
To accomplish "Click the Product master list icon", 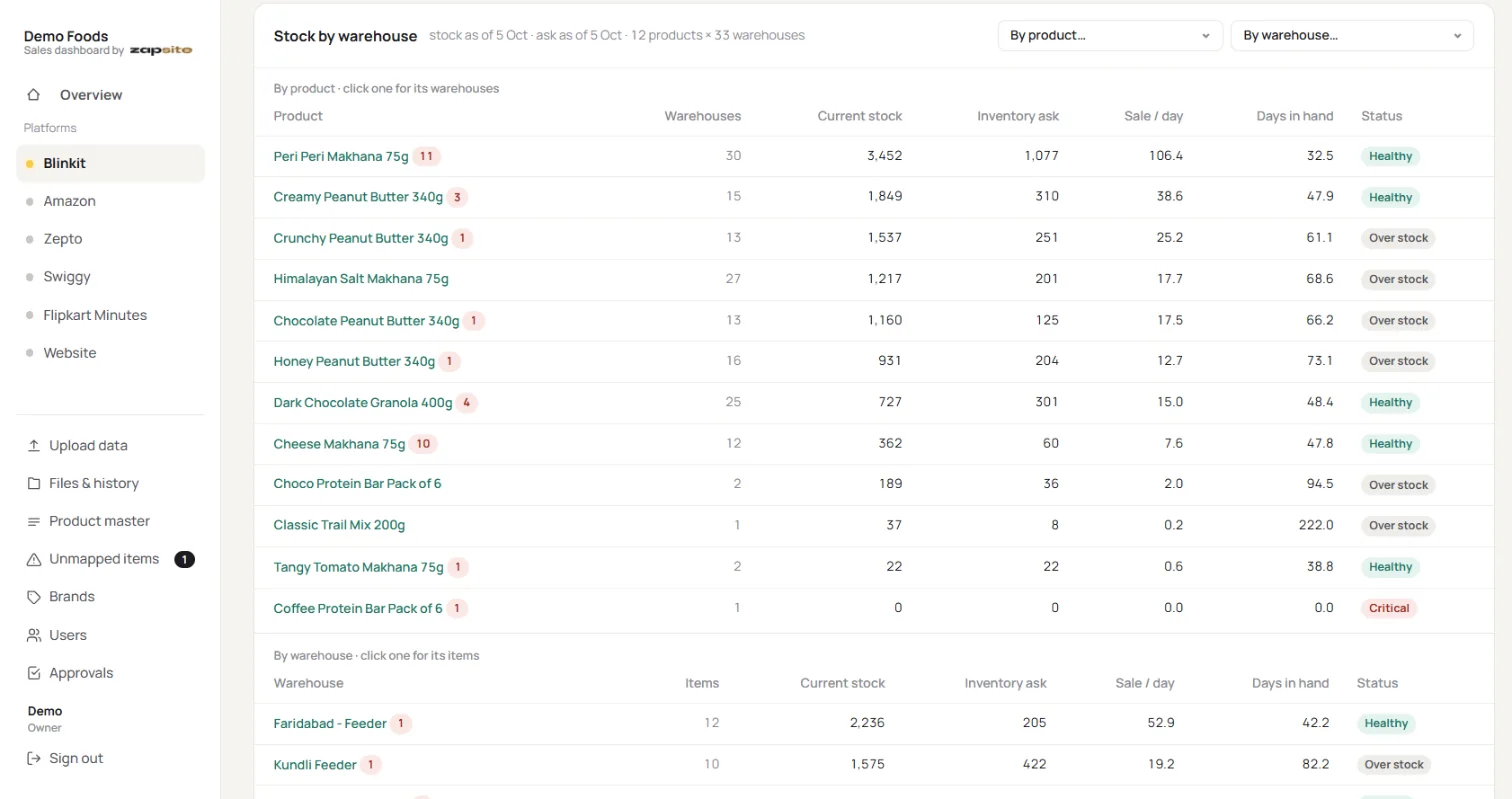I will click(34, 521).
